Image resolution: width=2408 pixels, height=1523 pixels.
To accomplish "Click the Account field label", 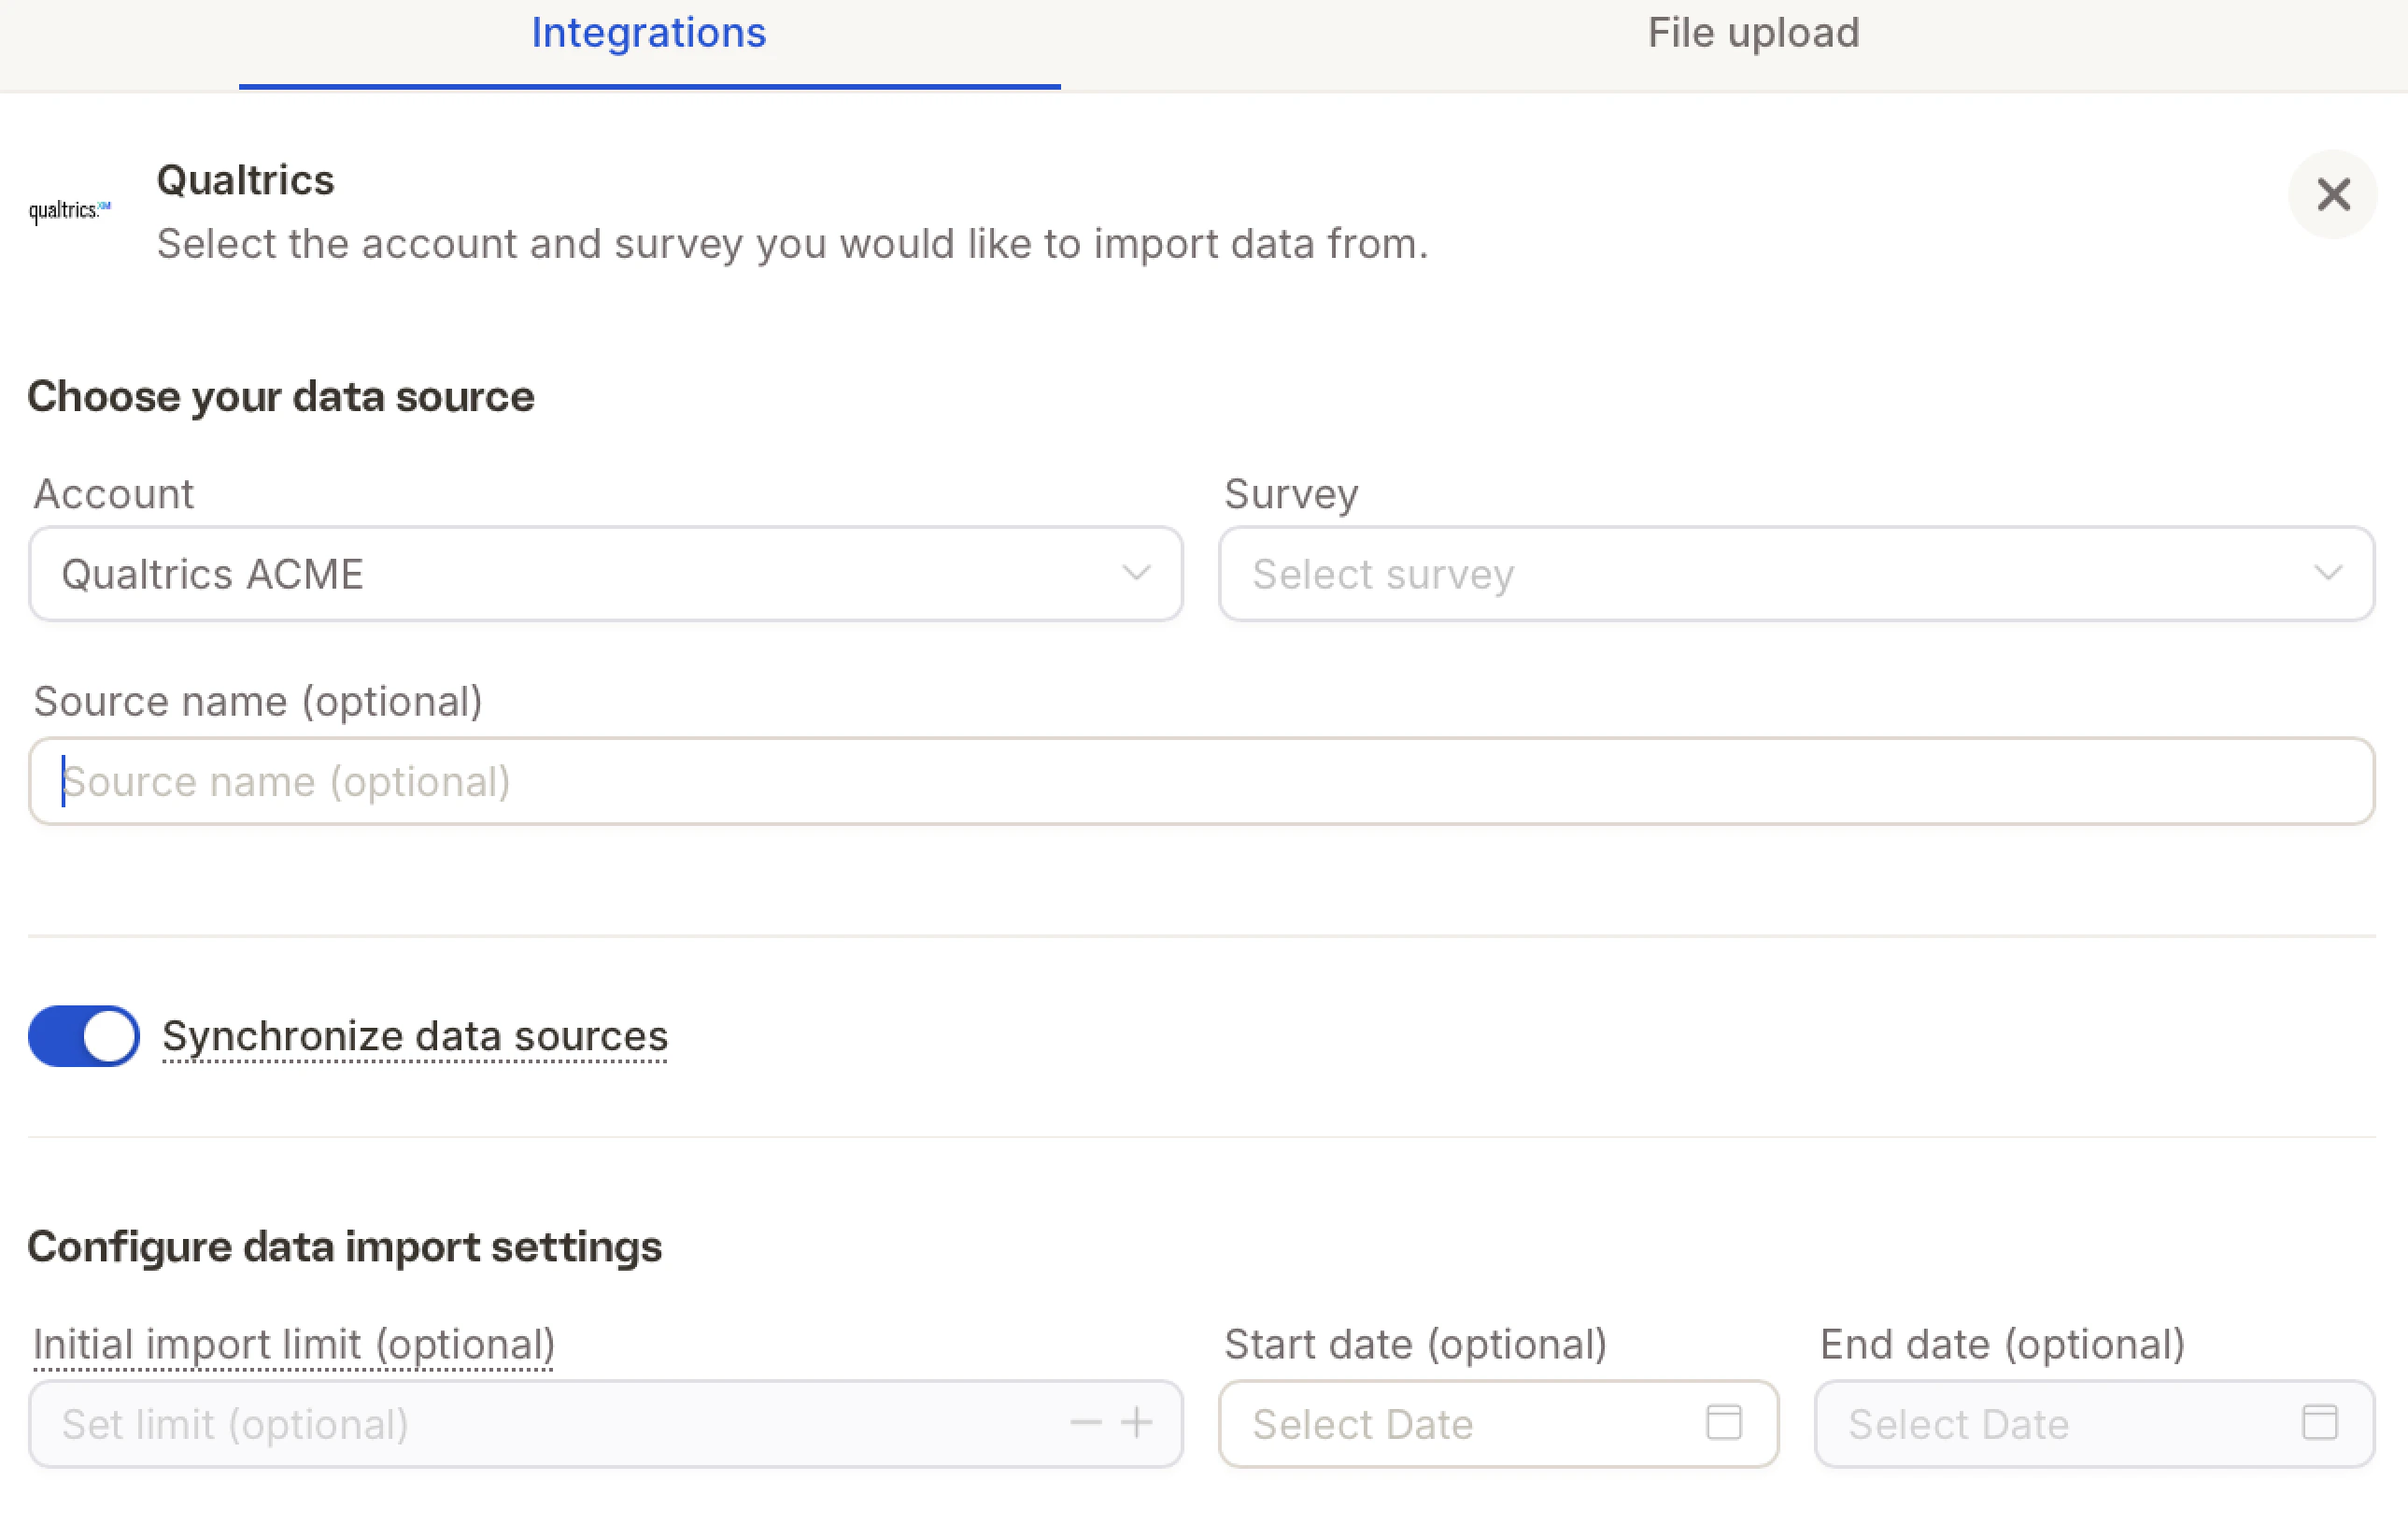I will [114, 494].
